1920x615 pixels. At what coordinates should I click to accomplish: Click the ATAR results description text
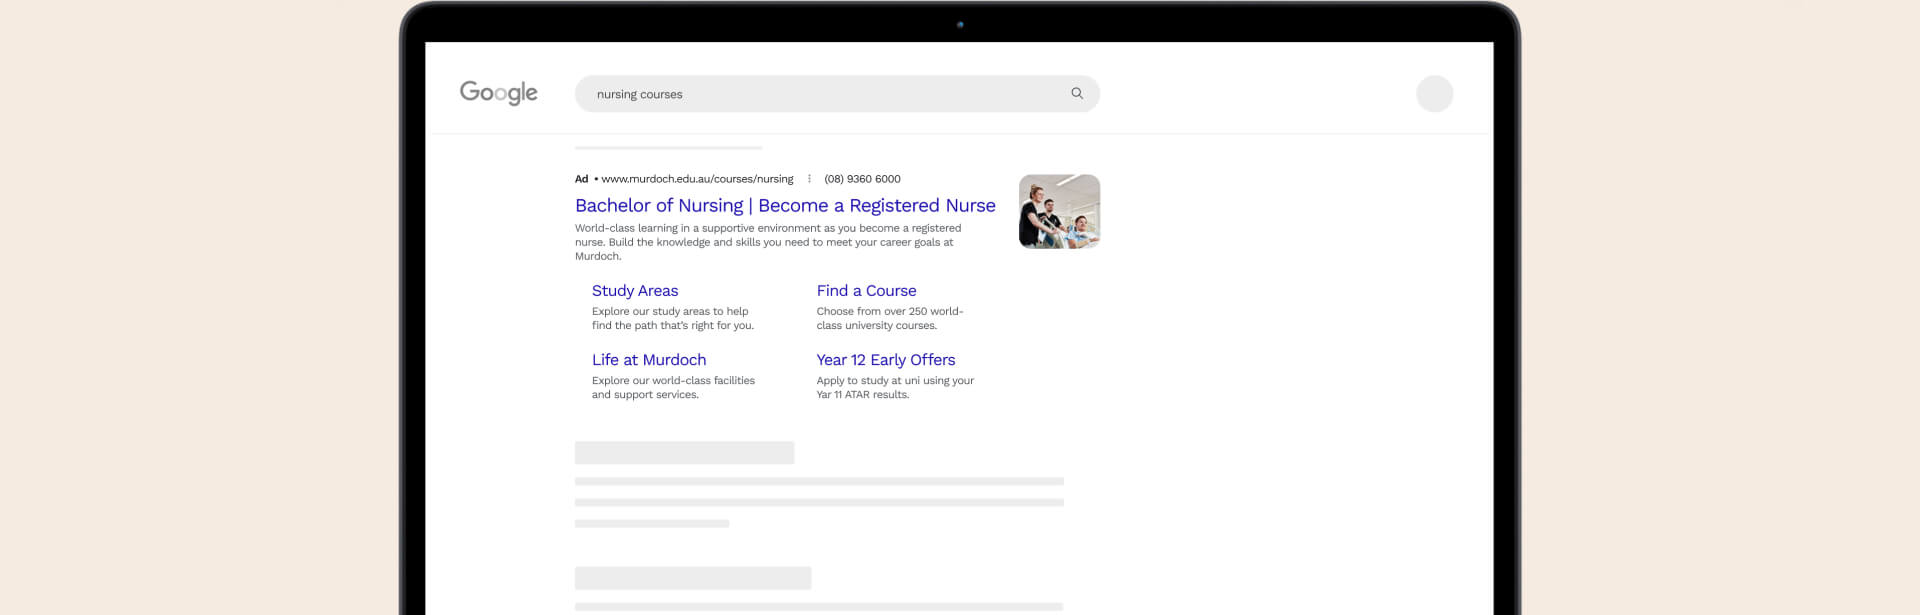(894, 387)
